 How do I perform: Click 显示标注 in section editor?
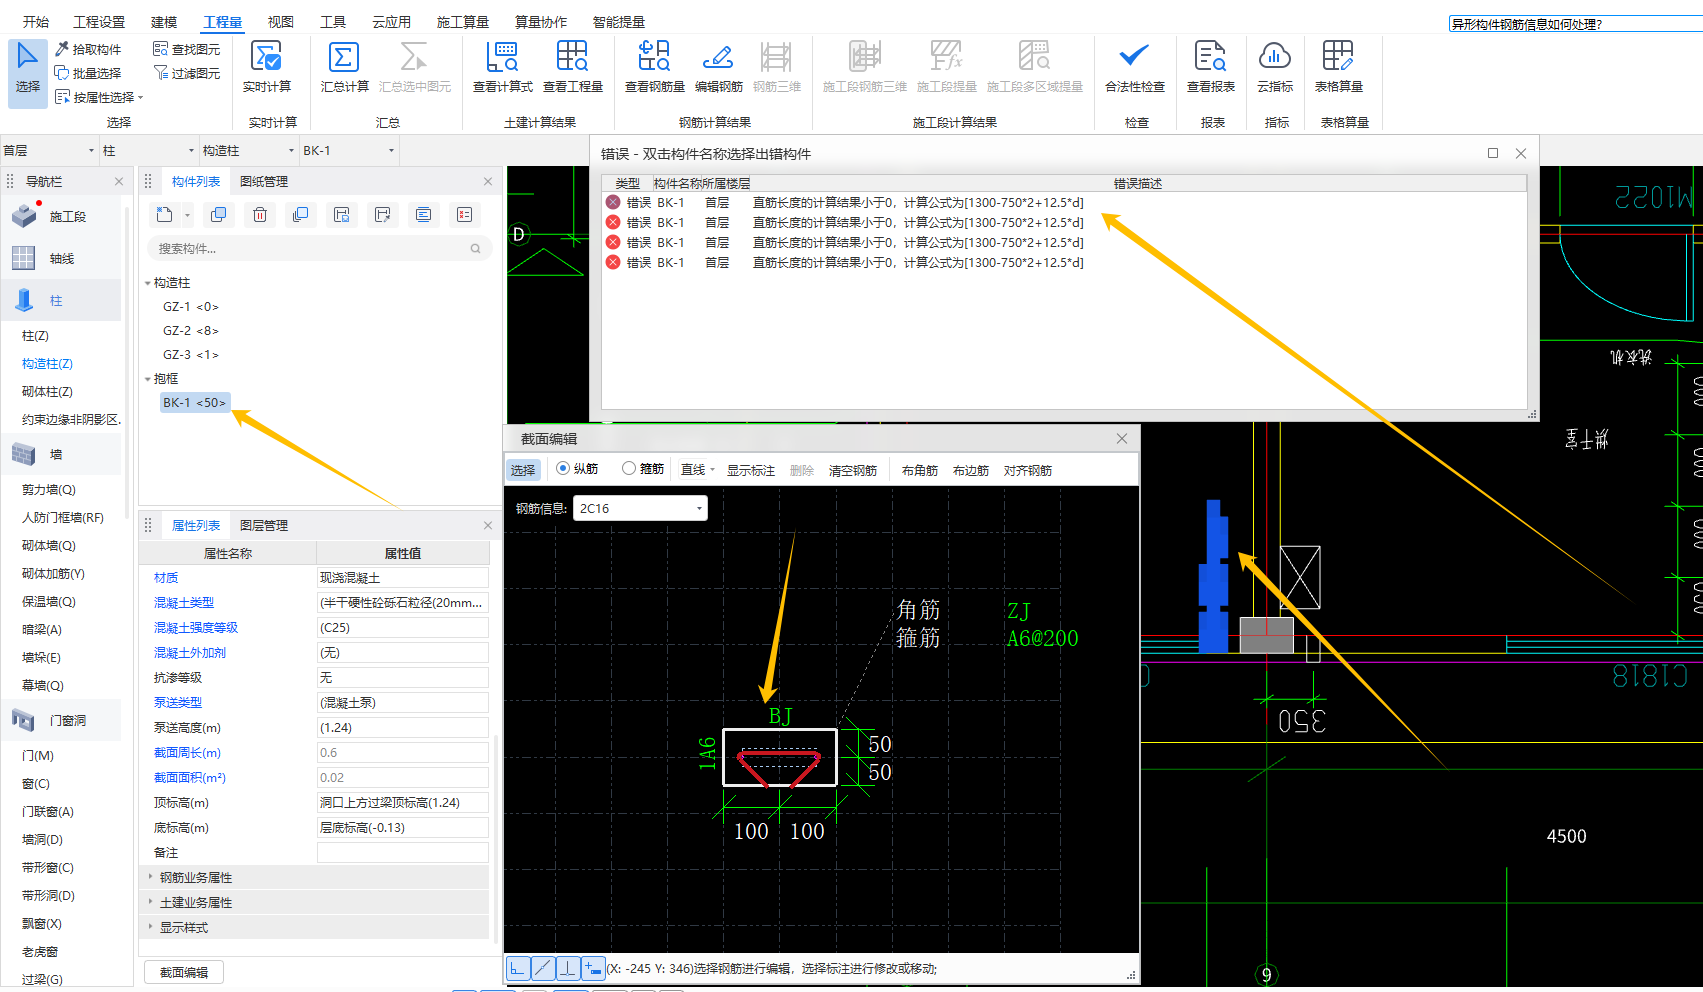point(751,470)
